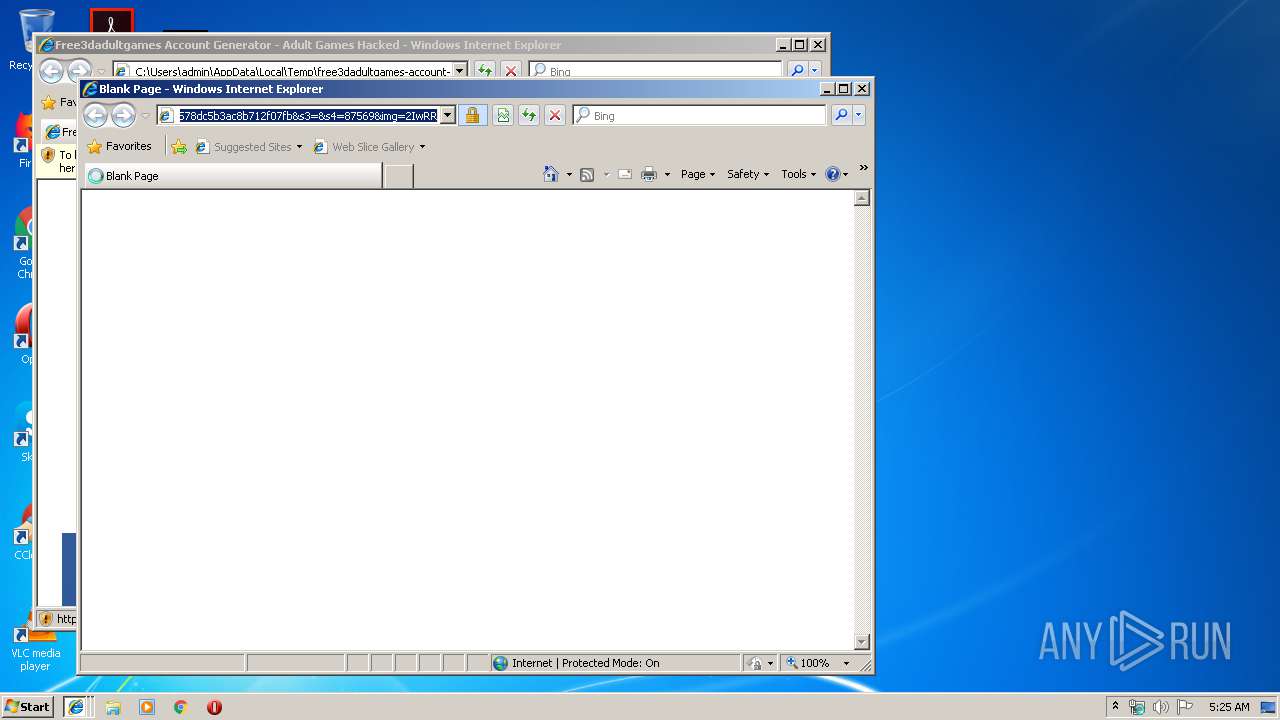Open the Tools menu
Viewport: 1280px width, 720px height.
point(799,174)
